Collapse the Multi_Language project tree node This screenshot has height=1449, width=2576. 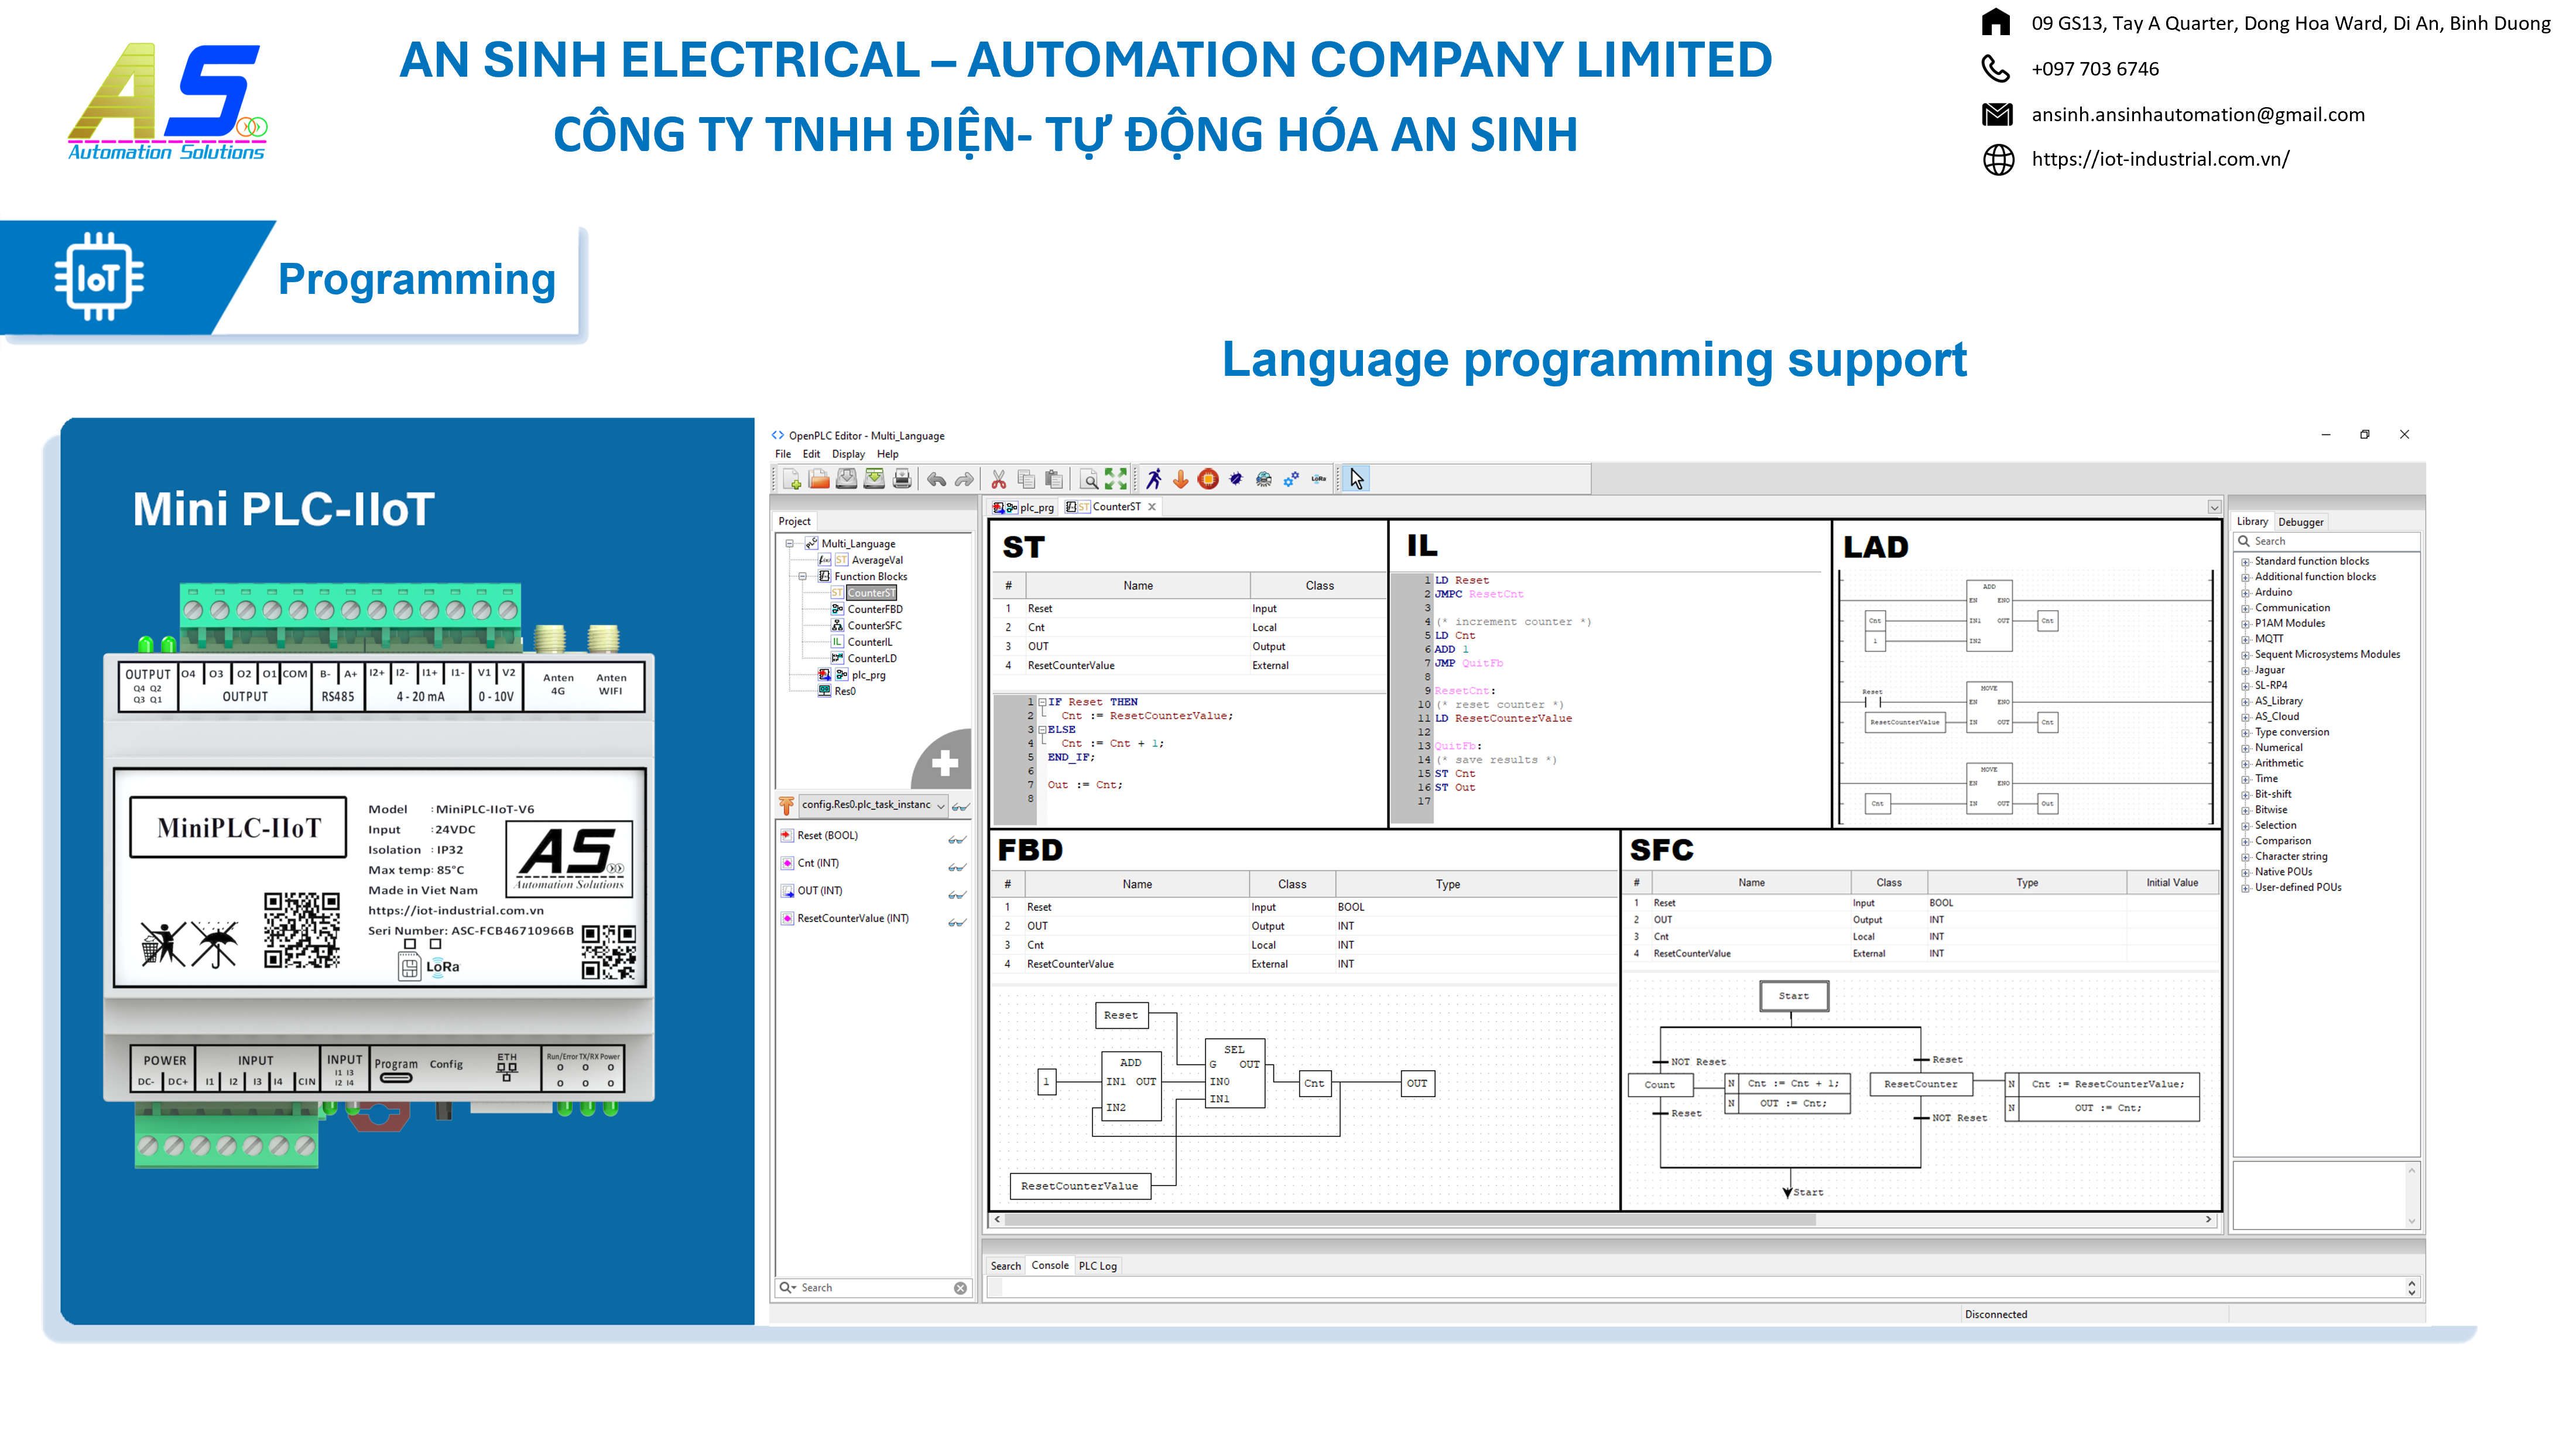[x=789, y=544]
